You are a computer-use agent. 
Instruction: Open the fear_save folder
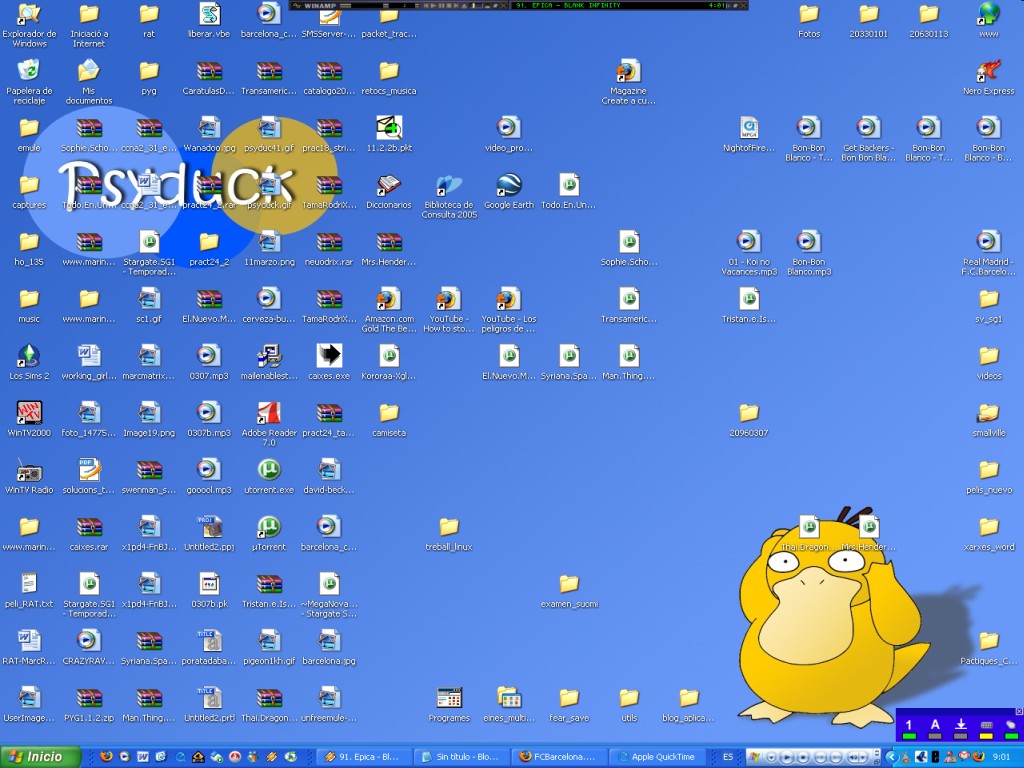(569, 704)
